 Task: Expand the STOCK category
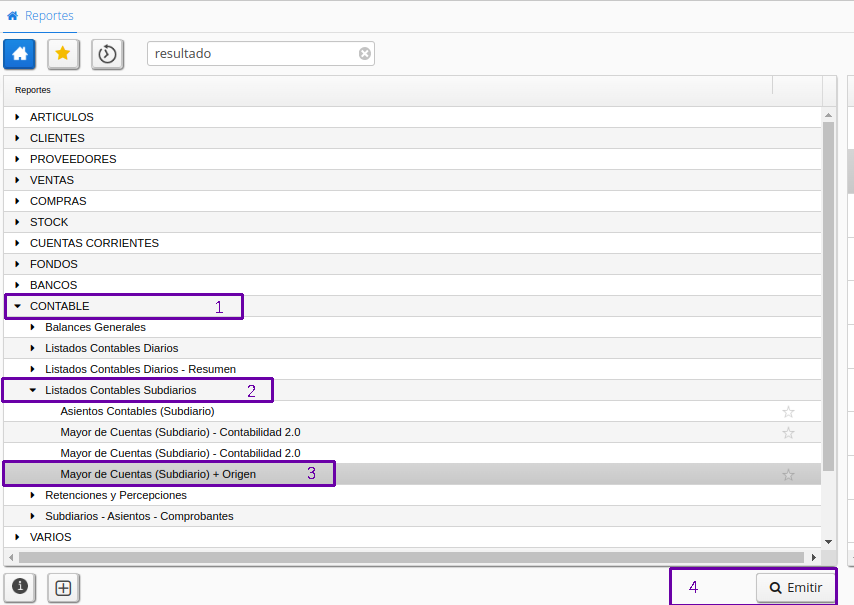[17, 222]
